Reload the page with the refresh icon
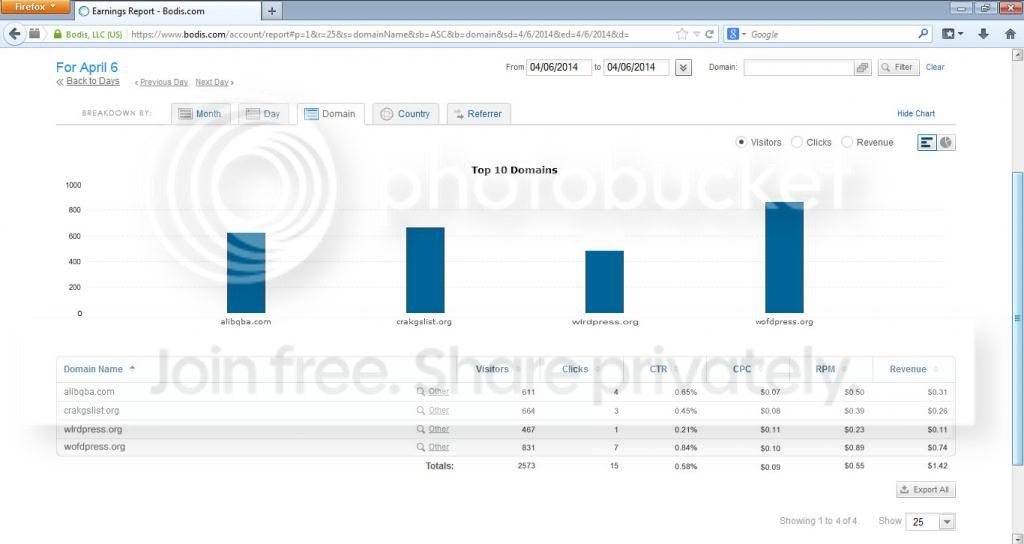Screen dimensions: 1024x544 click(x=710, y=34)
